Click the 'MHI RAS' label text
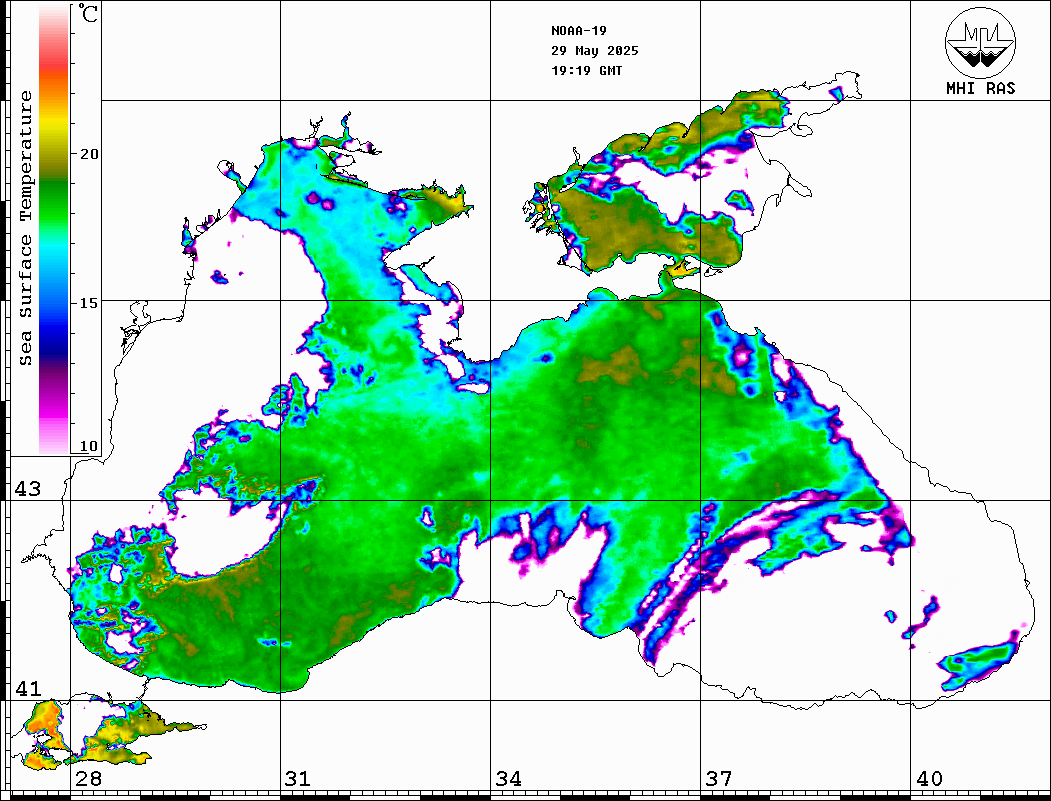 980,88
